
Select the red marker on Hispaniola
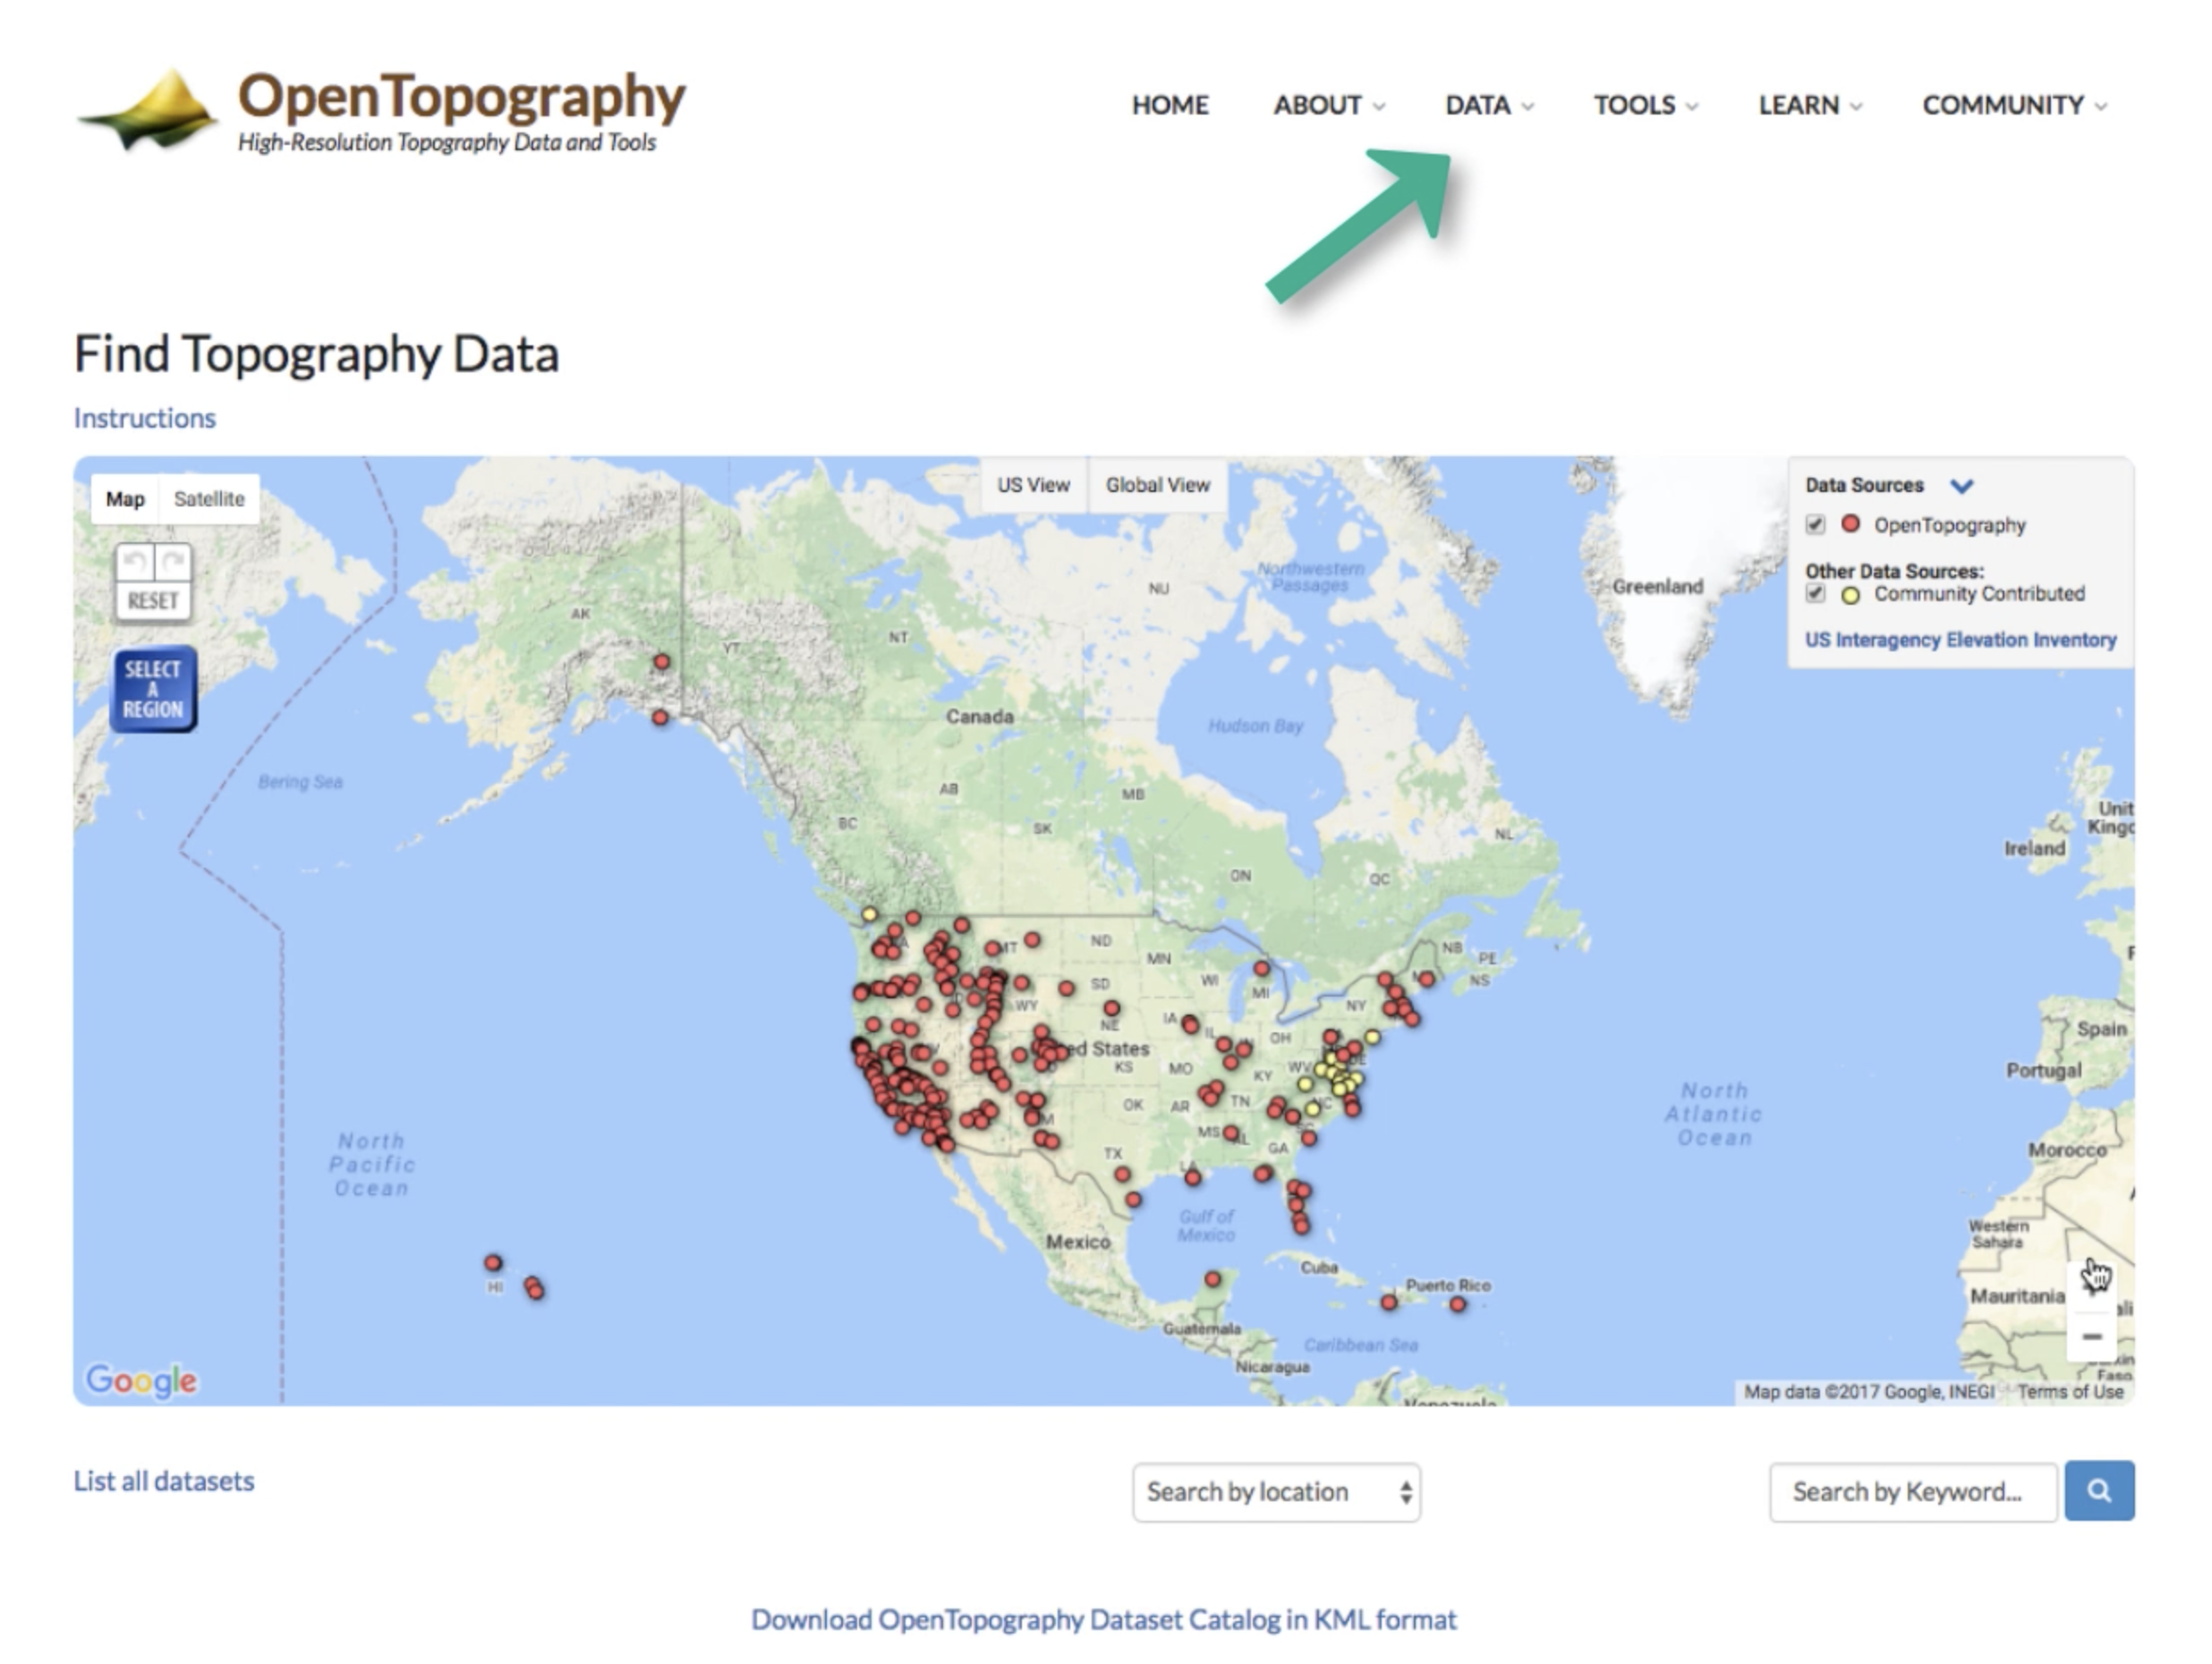1389,1302
